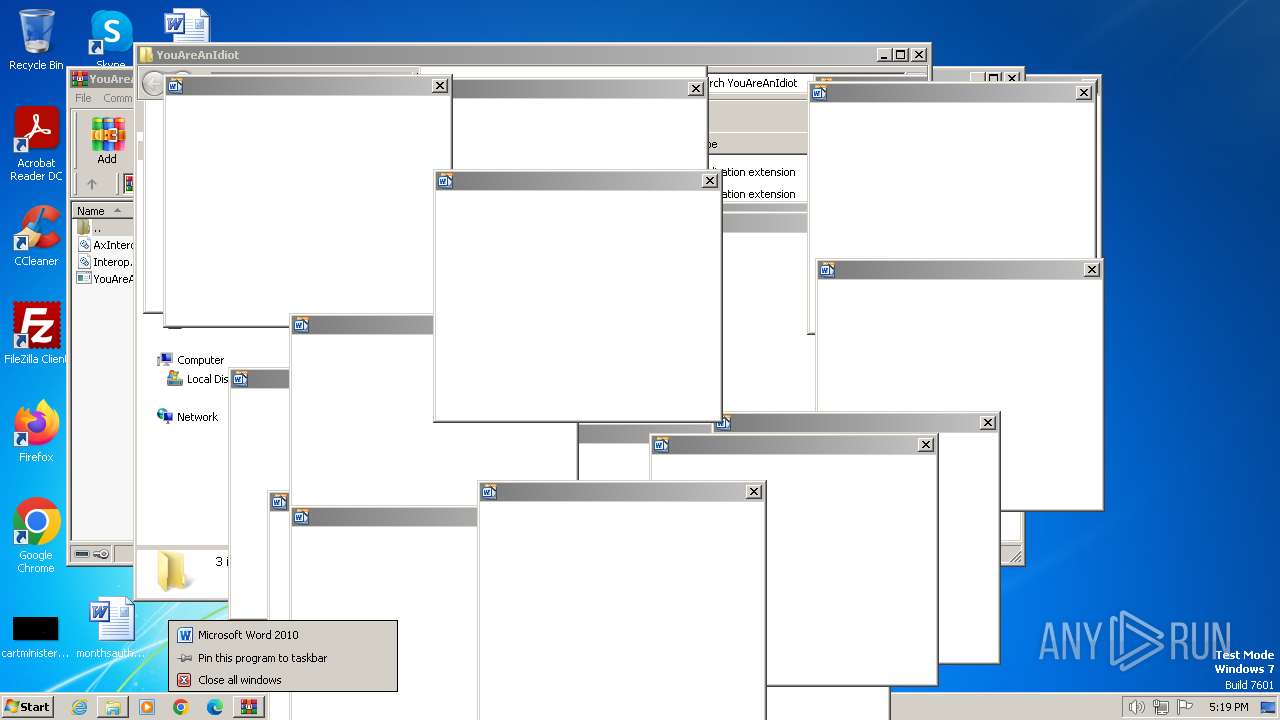Select Computer in Explorer navigation pane
1280x720 pixels.
191,360
